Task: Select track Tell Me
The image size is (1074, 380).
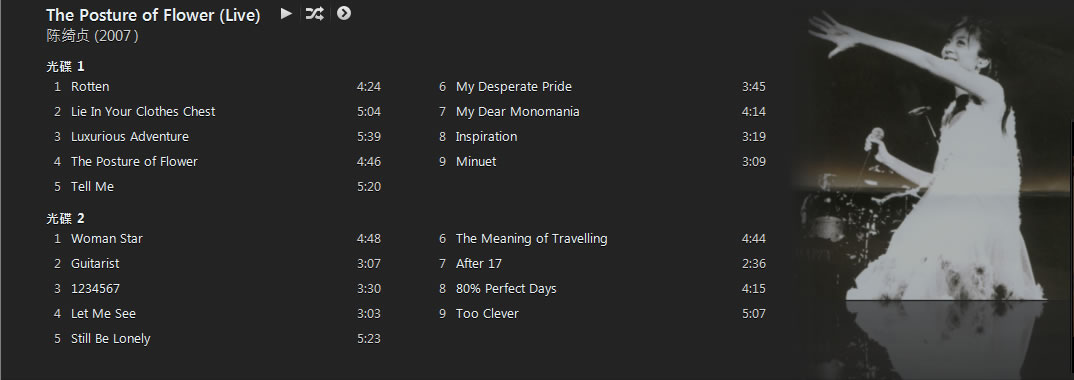Action: (216, 187)
